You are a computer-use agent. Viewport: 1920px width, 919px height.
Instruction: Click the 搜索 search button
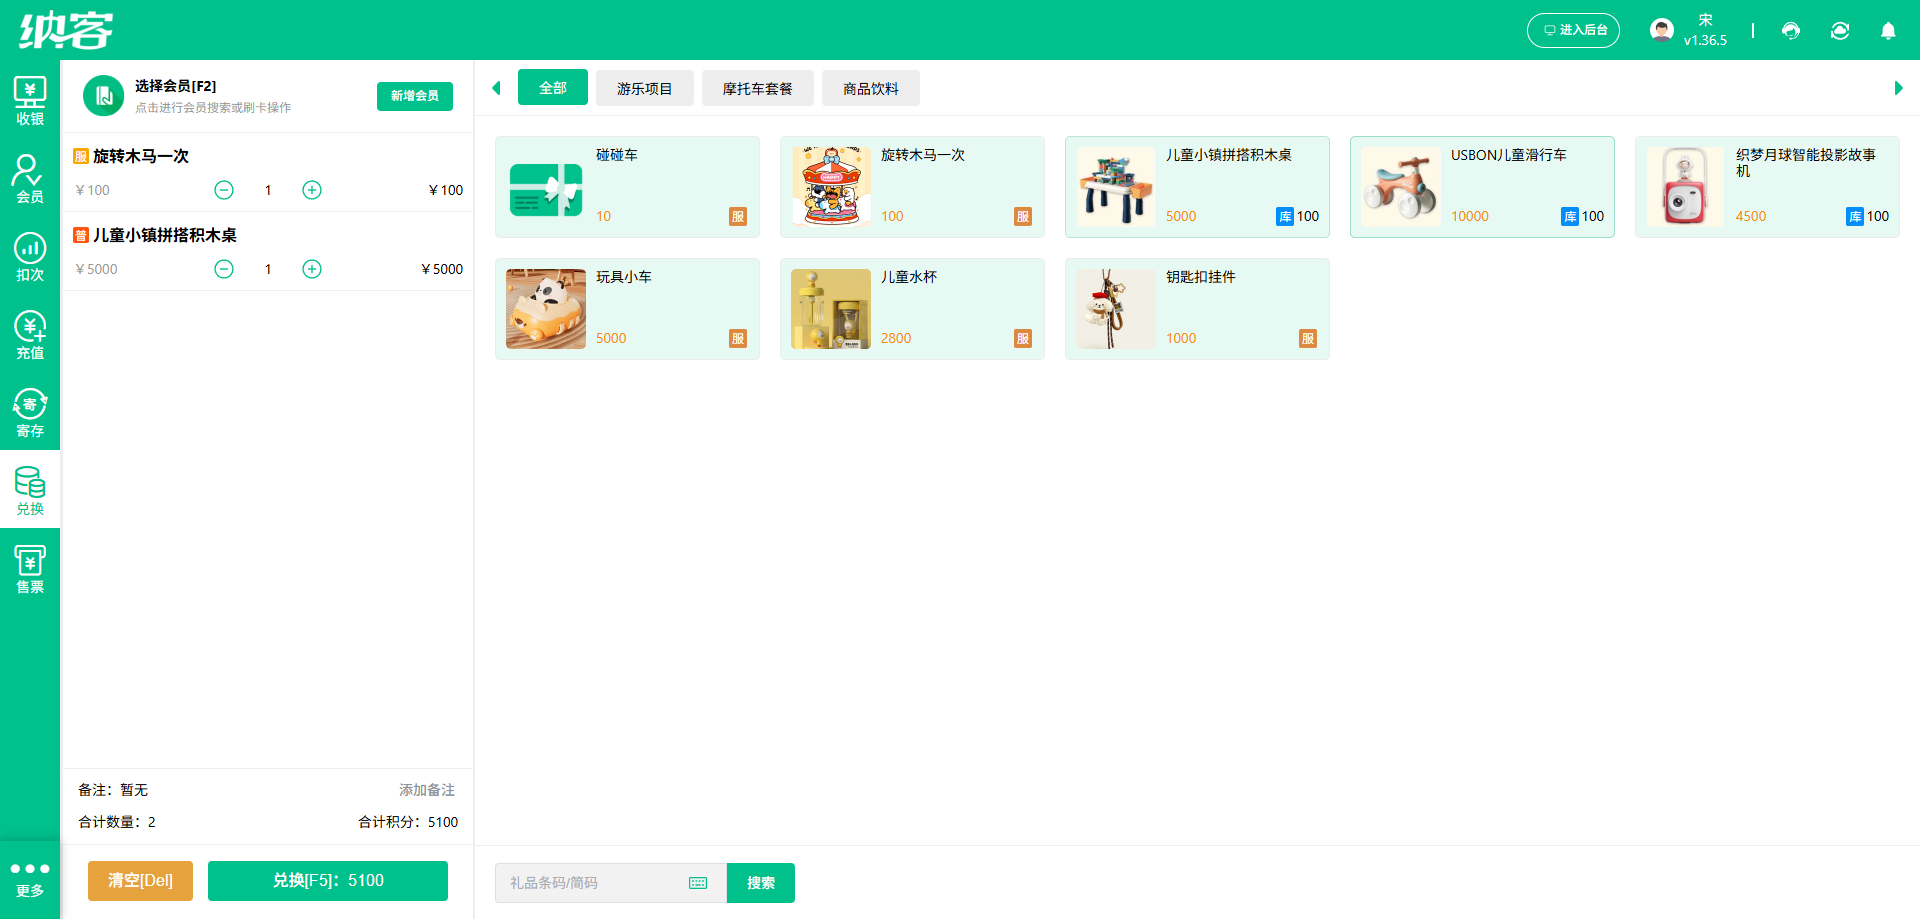[761, 883]
